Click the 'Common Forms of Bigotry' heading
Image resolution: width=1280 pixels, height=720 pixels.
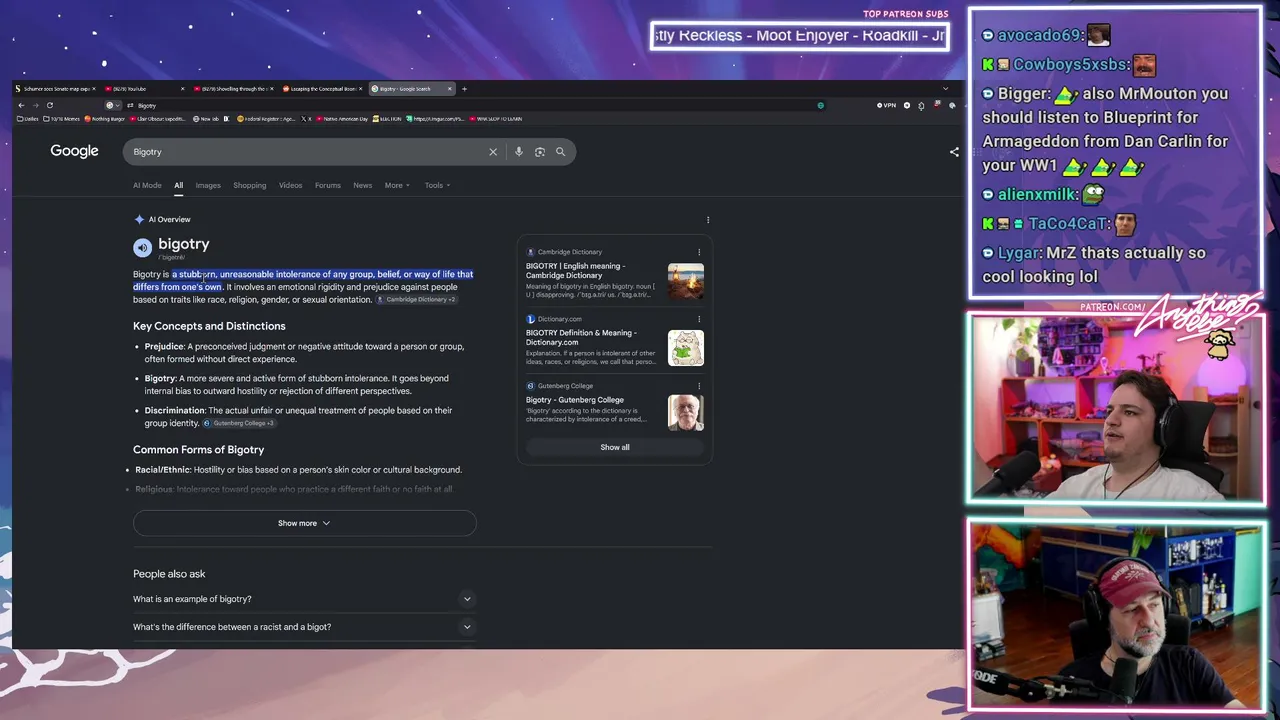(x=198, y=450)
